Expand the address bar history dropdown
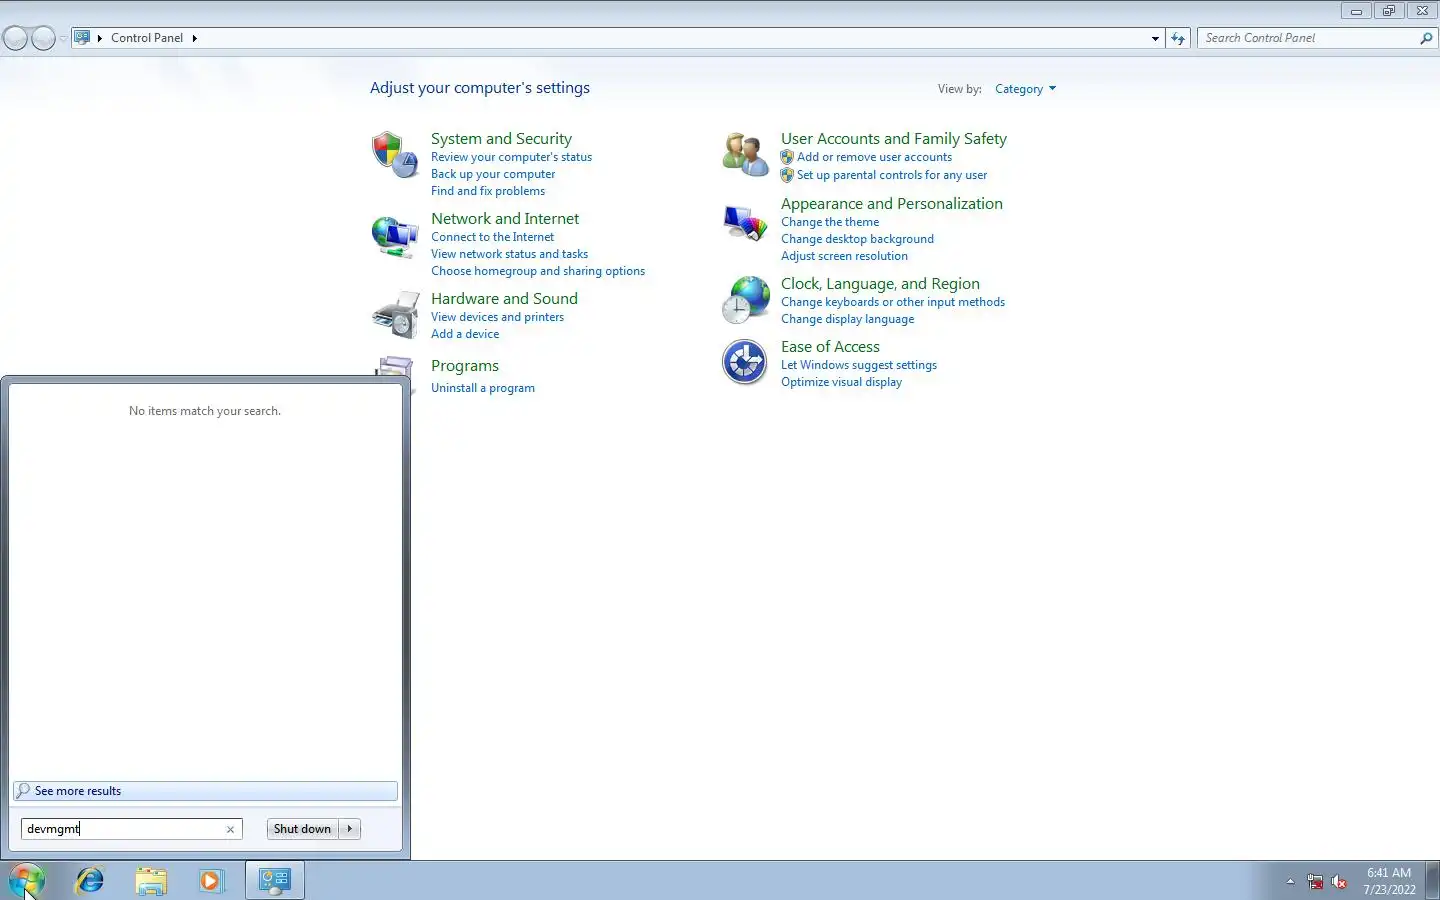The image size is (1440, 900). point(1155,38)
